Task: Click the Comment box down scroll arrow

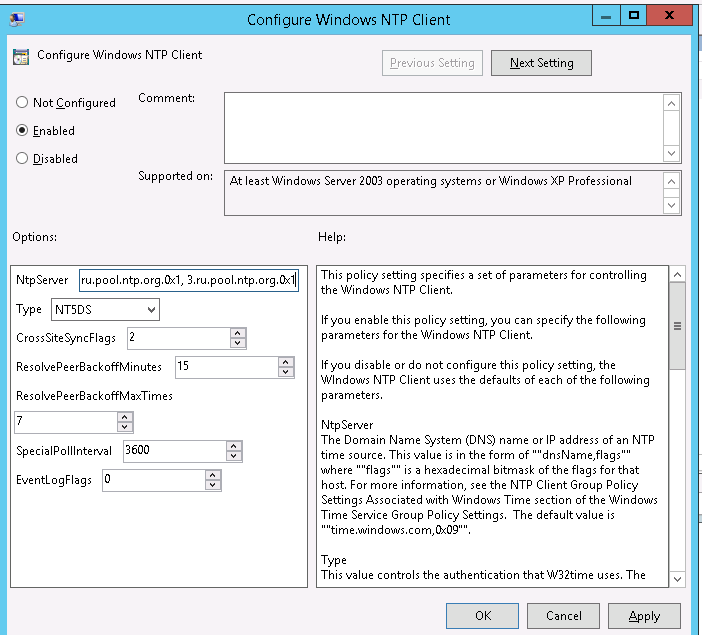Action: point(671,153)
